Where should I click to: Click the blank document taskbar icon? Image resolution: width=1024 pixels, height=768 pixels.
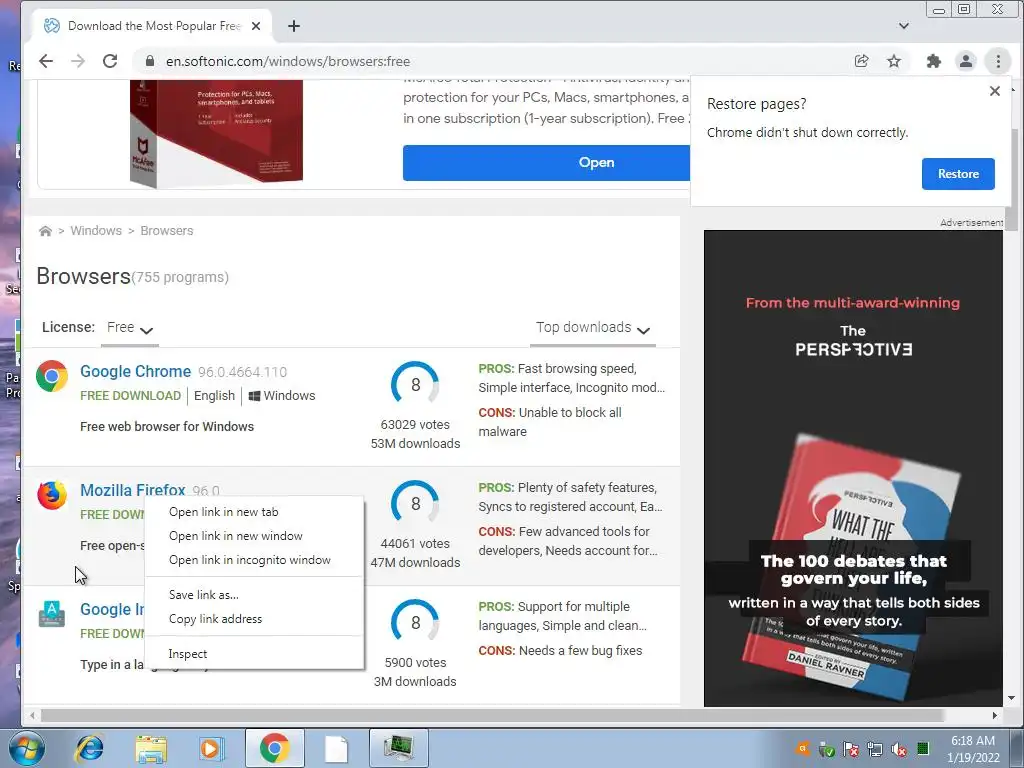(x=336, y=748)
